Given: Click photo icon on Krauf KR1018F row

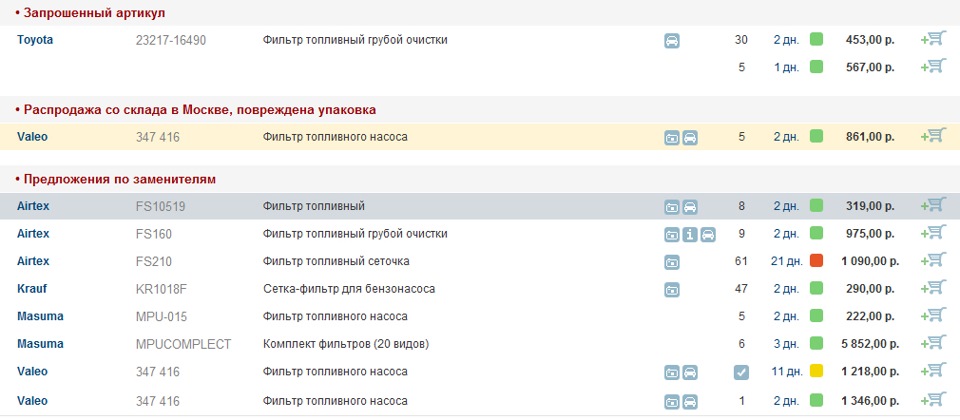Looking at the screenshot, I should (x=672, y=290).
